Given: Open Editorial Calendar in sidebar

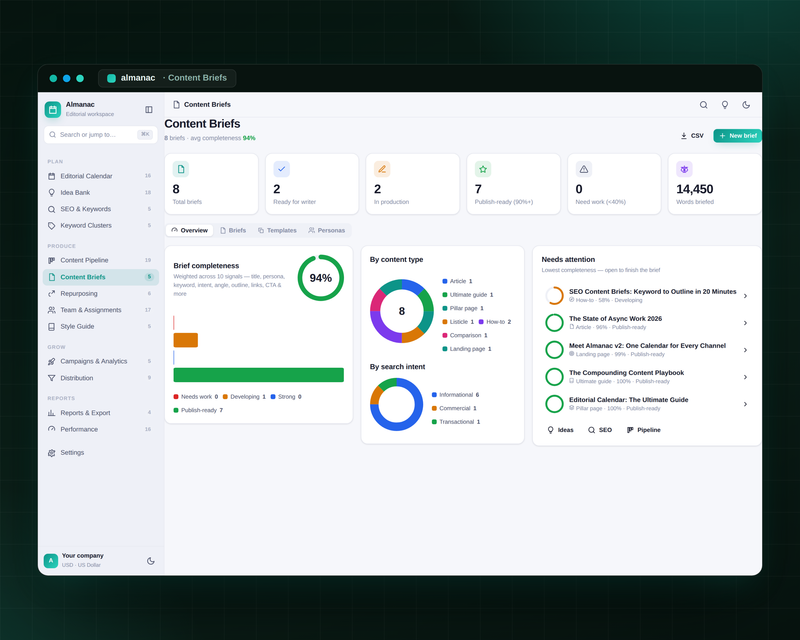Looking at the screenshot, I should point(101,176).
